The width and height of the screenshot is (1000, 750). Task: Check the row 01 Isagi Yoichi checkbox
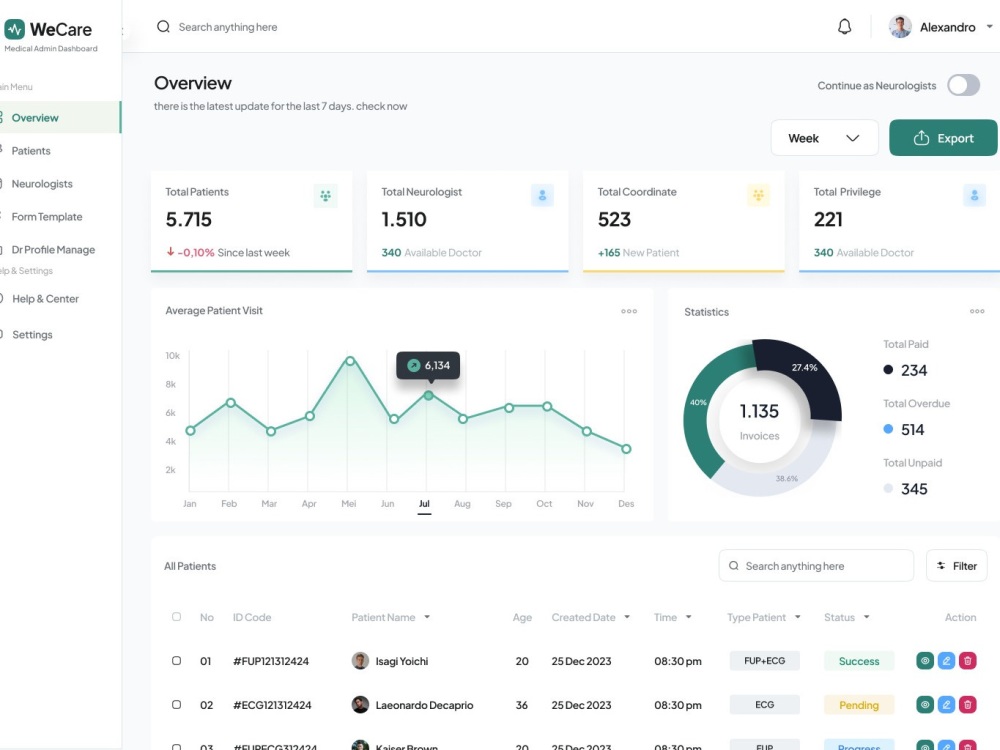[x=176, y=661]
